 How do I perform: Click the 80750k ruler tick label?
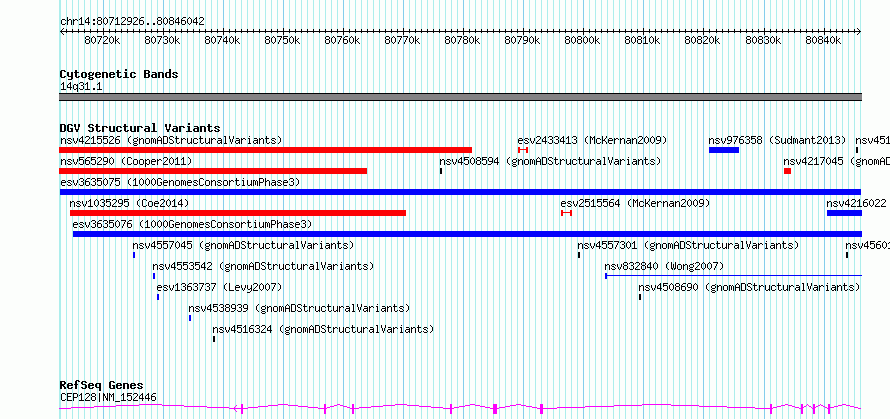[x=283, y=40]
